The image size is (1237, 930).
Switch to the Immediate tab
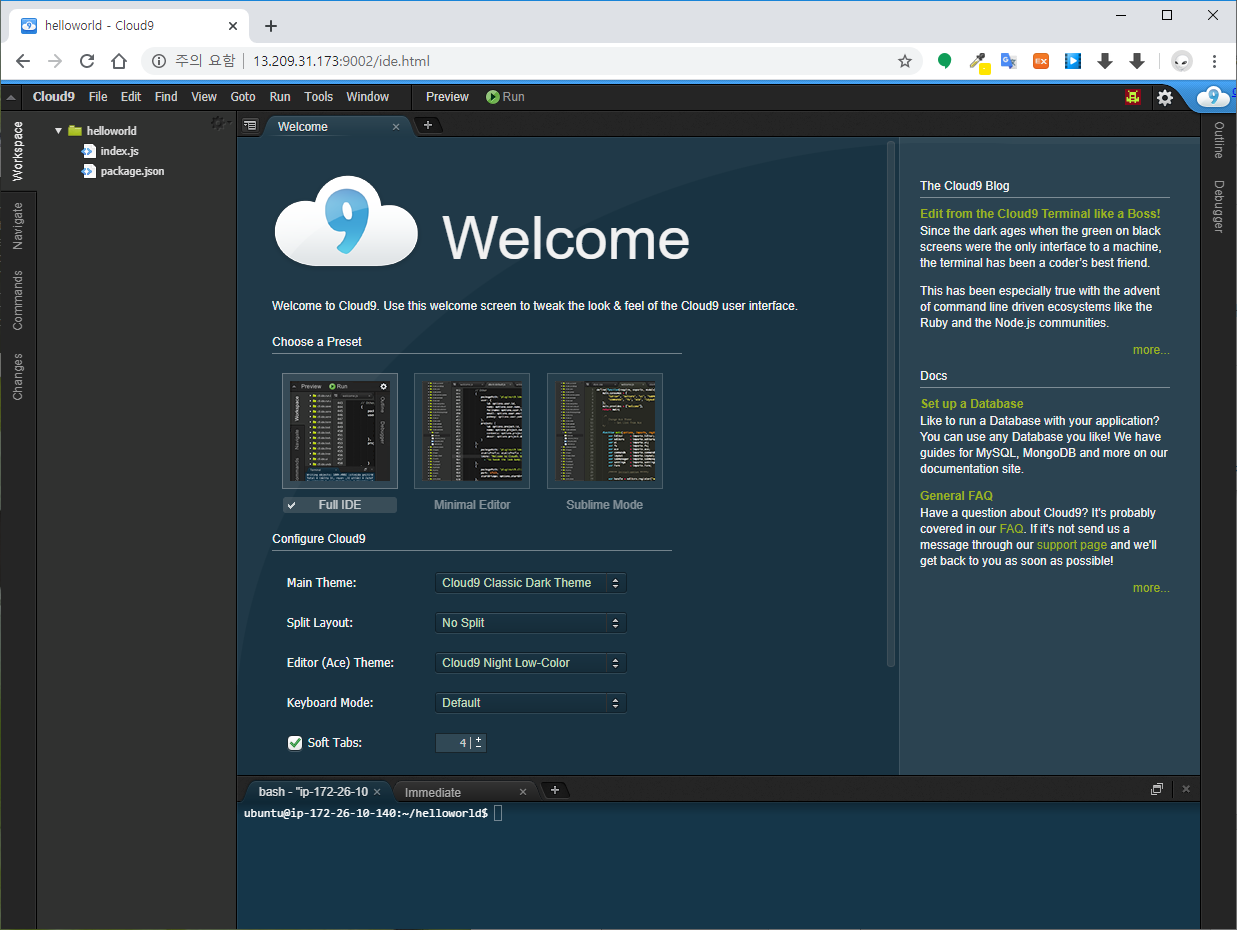pyautogui.click(x=433, y=792)
